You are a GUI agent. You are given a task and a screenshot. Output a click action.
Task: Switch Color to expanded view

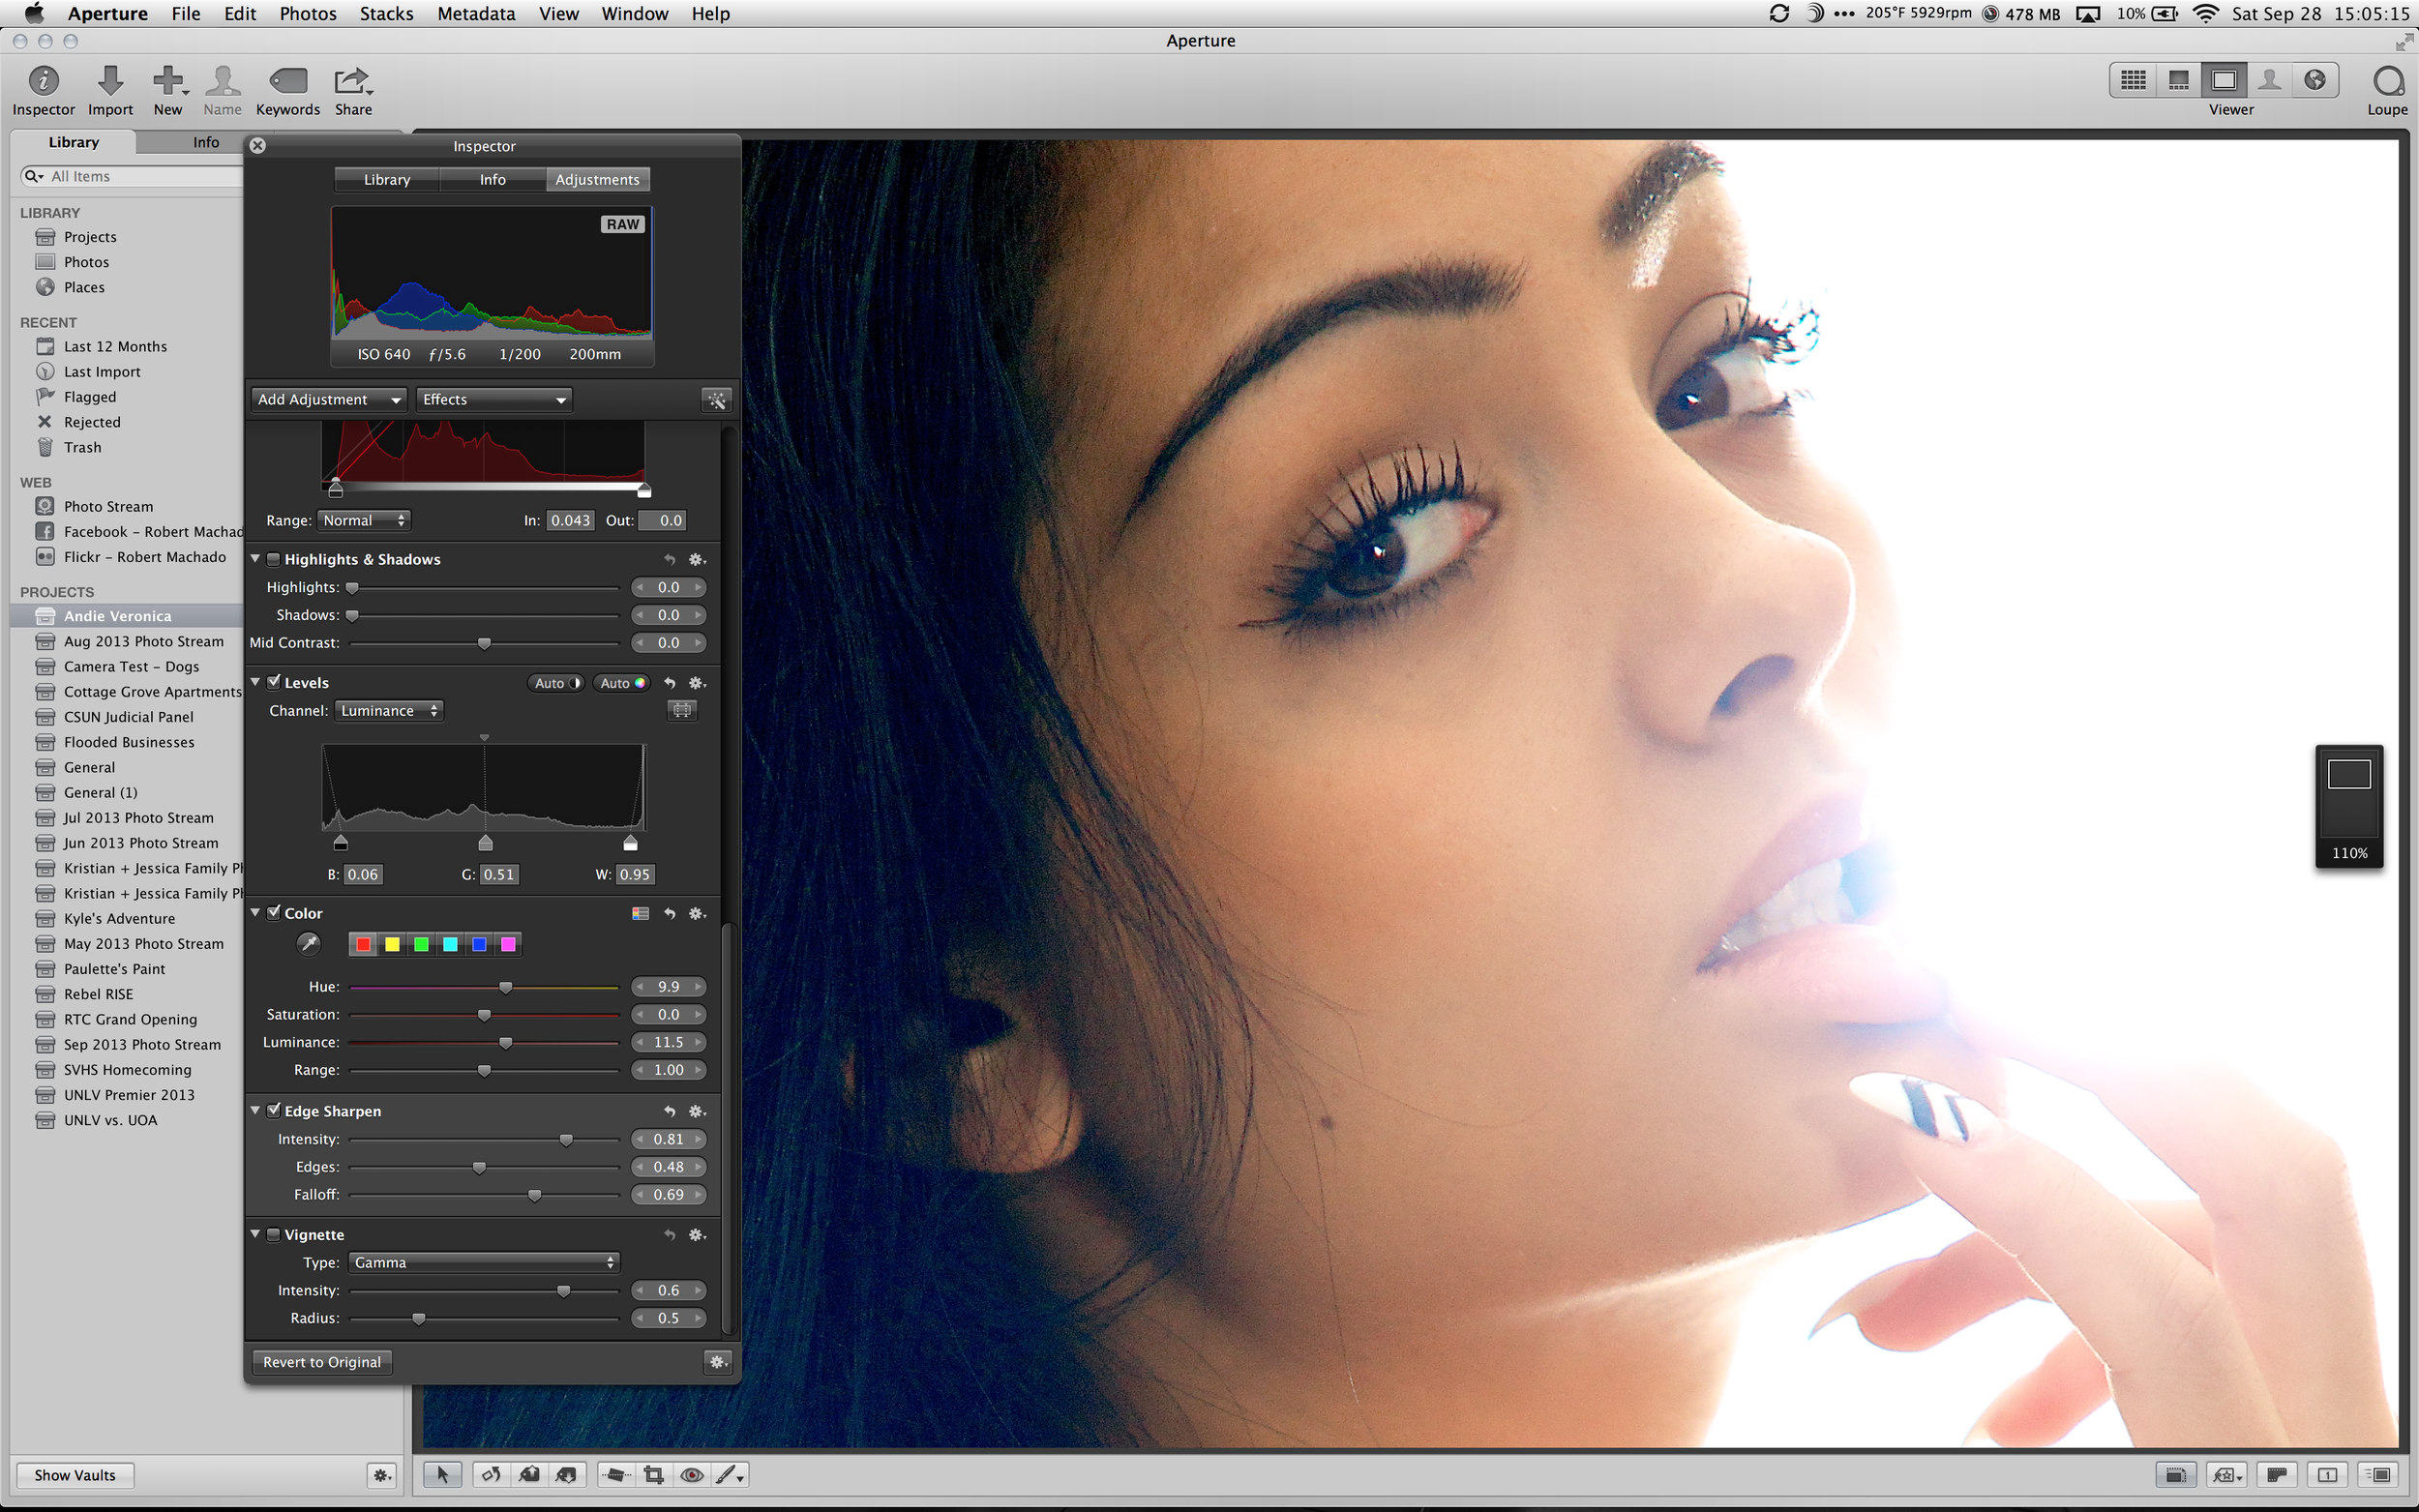[641, 913]
